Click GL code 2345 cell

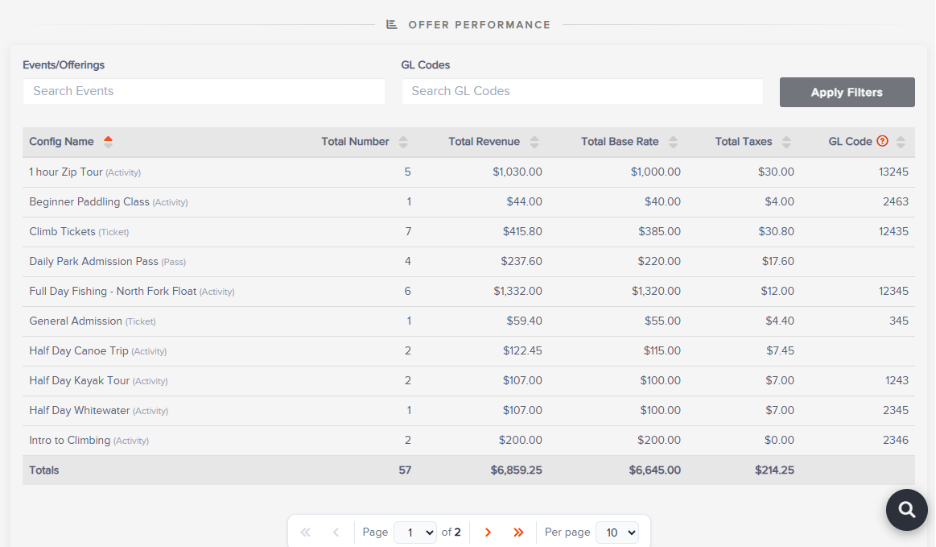(895, 411)
